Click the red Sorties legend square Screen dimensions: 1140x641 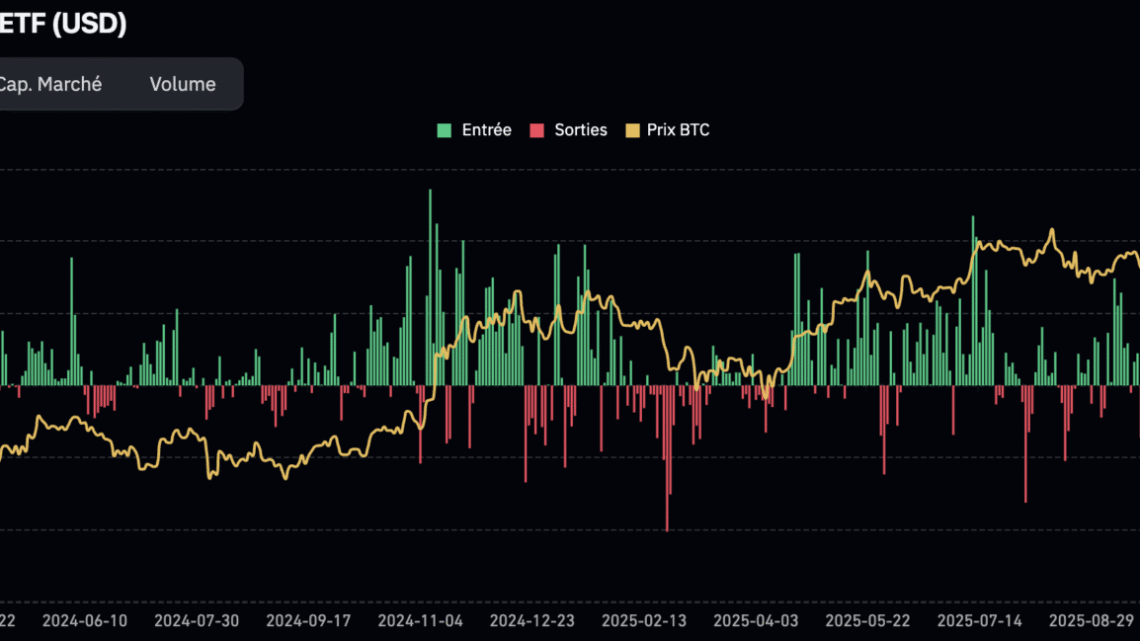536,129
